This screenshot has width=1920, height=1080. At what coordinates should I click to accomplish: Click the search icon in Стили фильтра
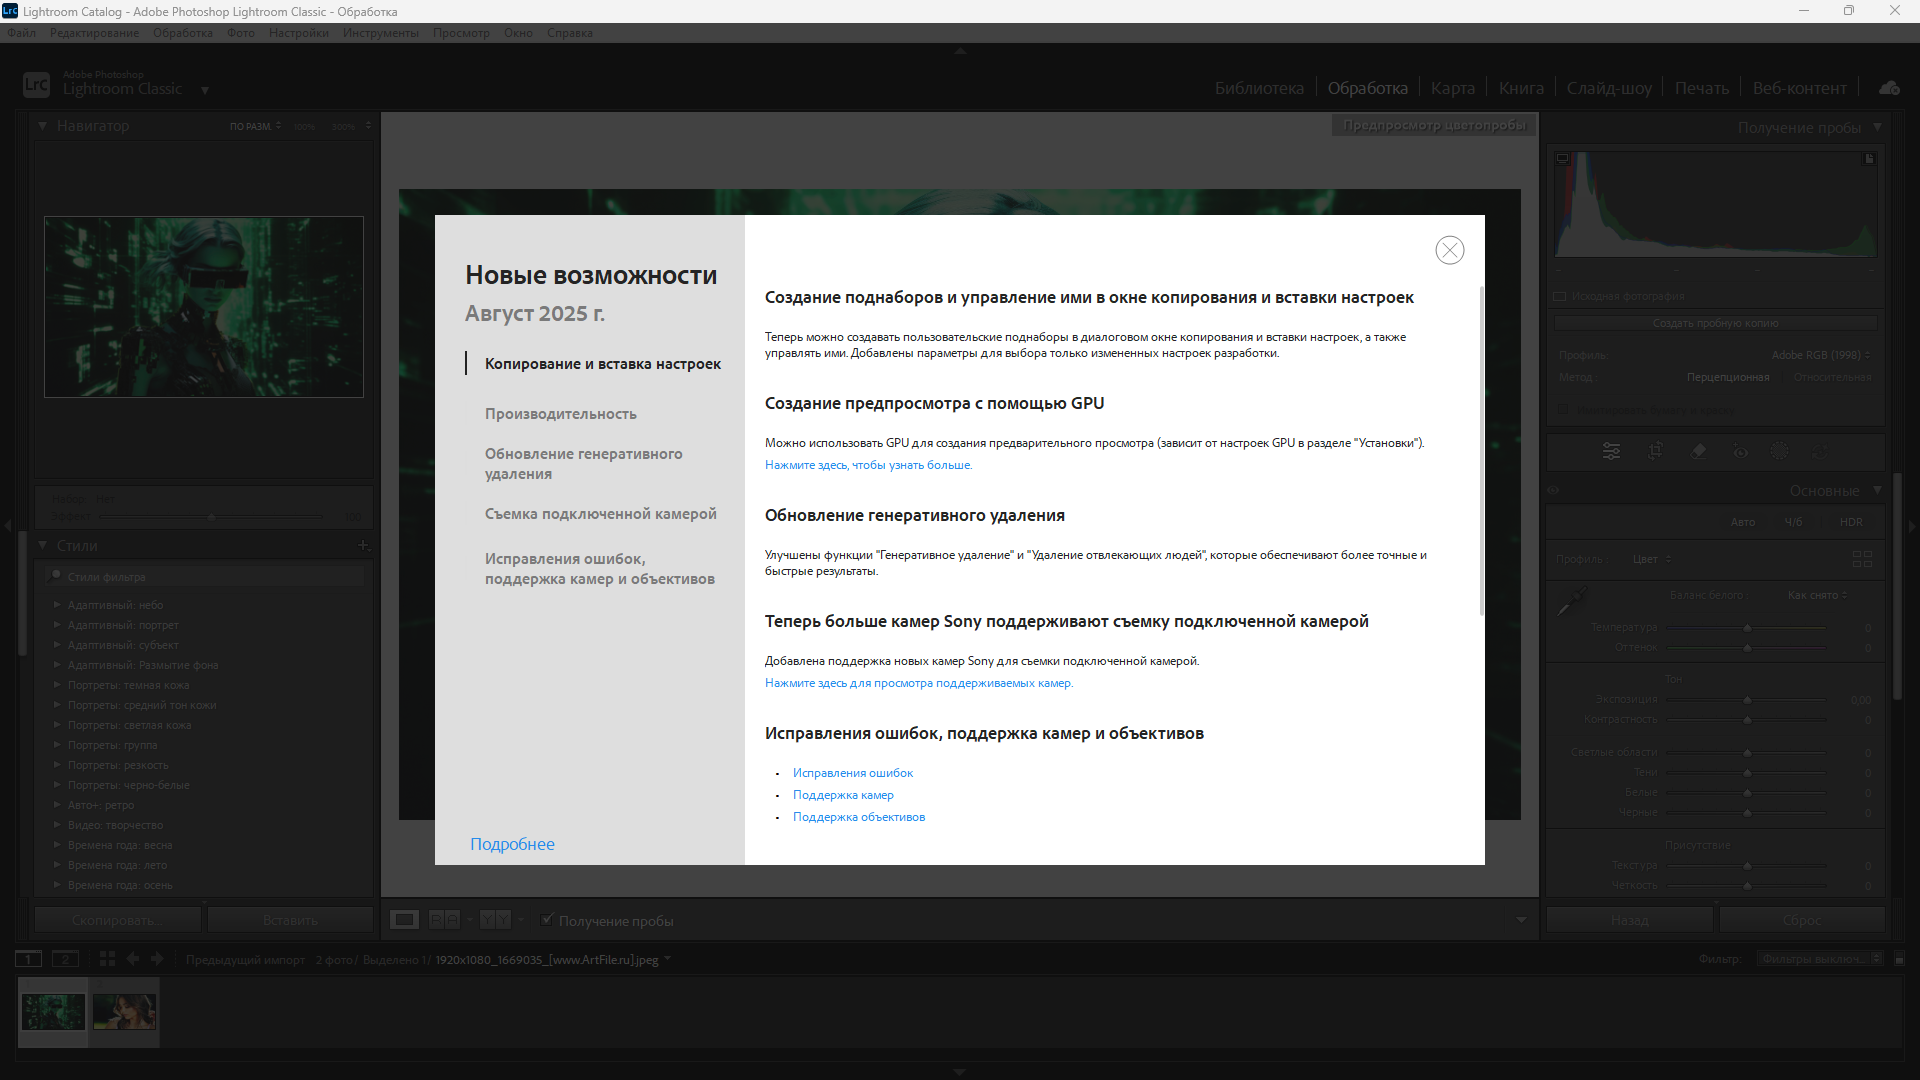55,576
